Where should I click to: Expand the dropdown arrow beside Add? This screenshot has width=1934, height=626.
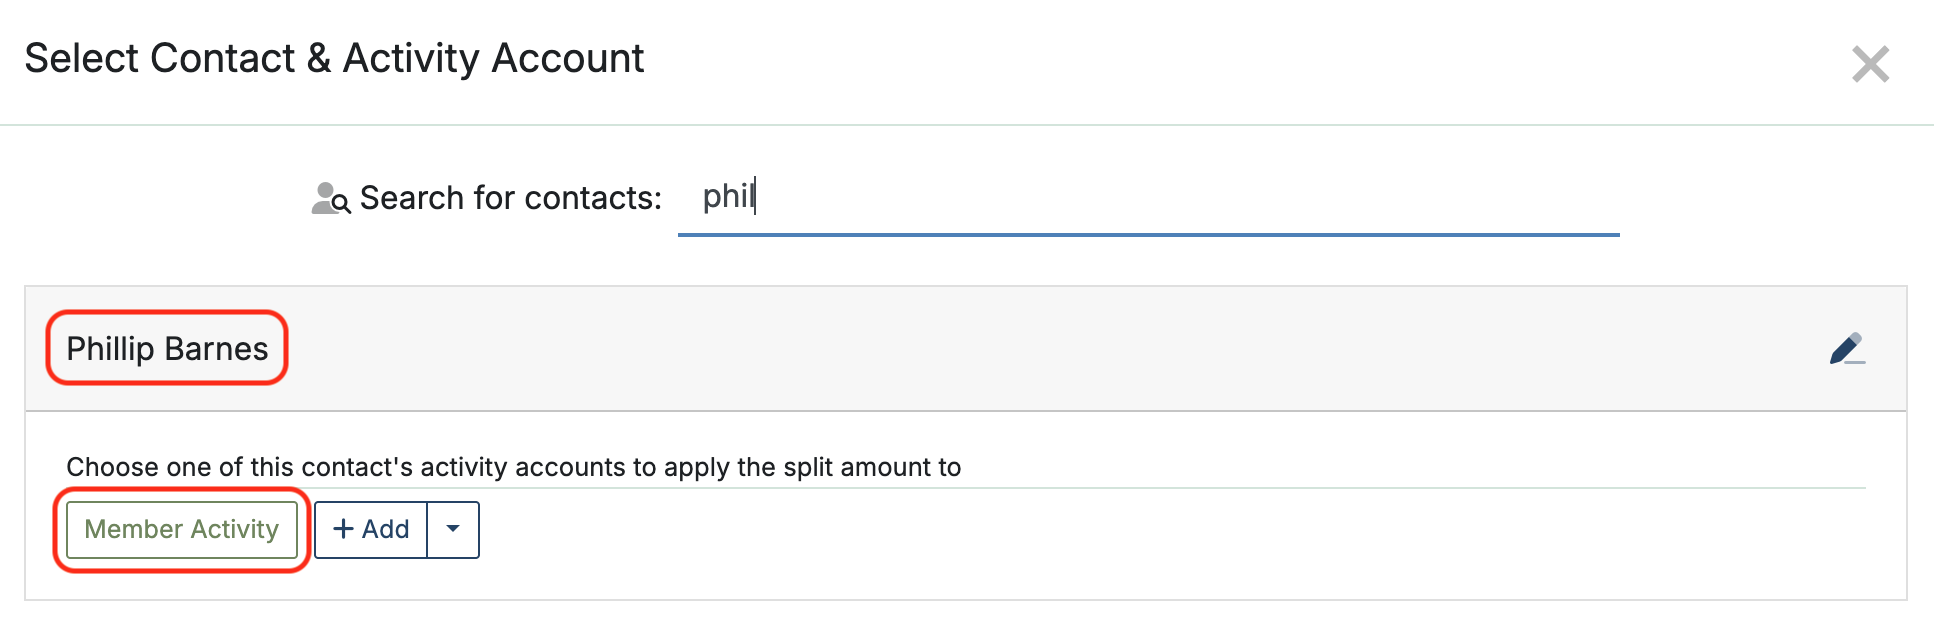[x=453, y=529]
